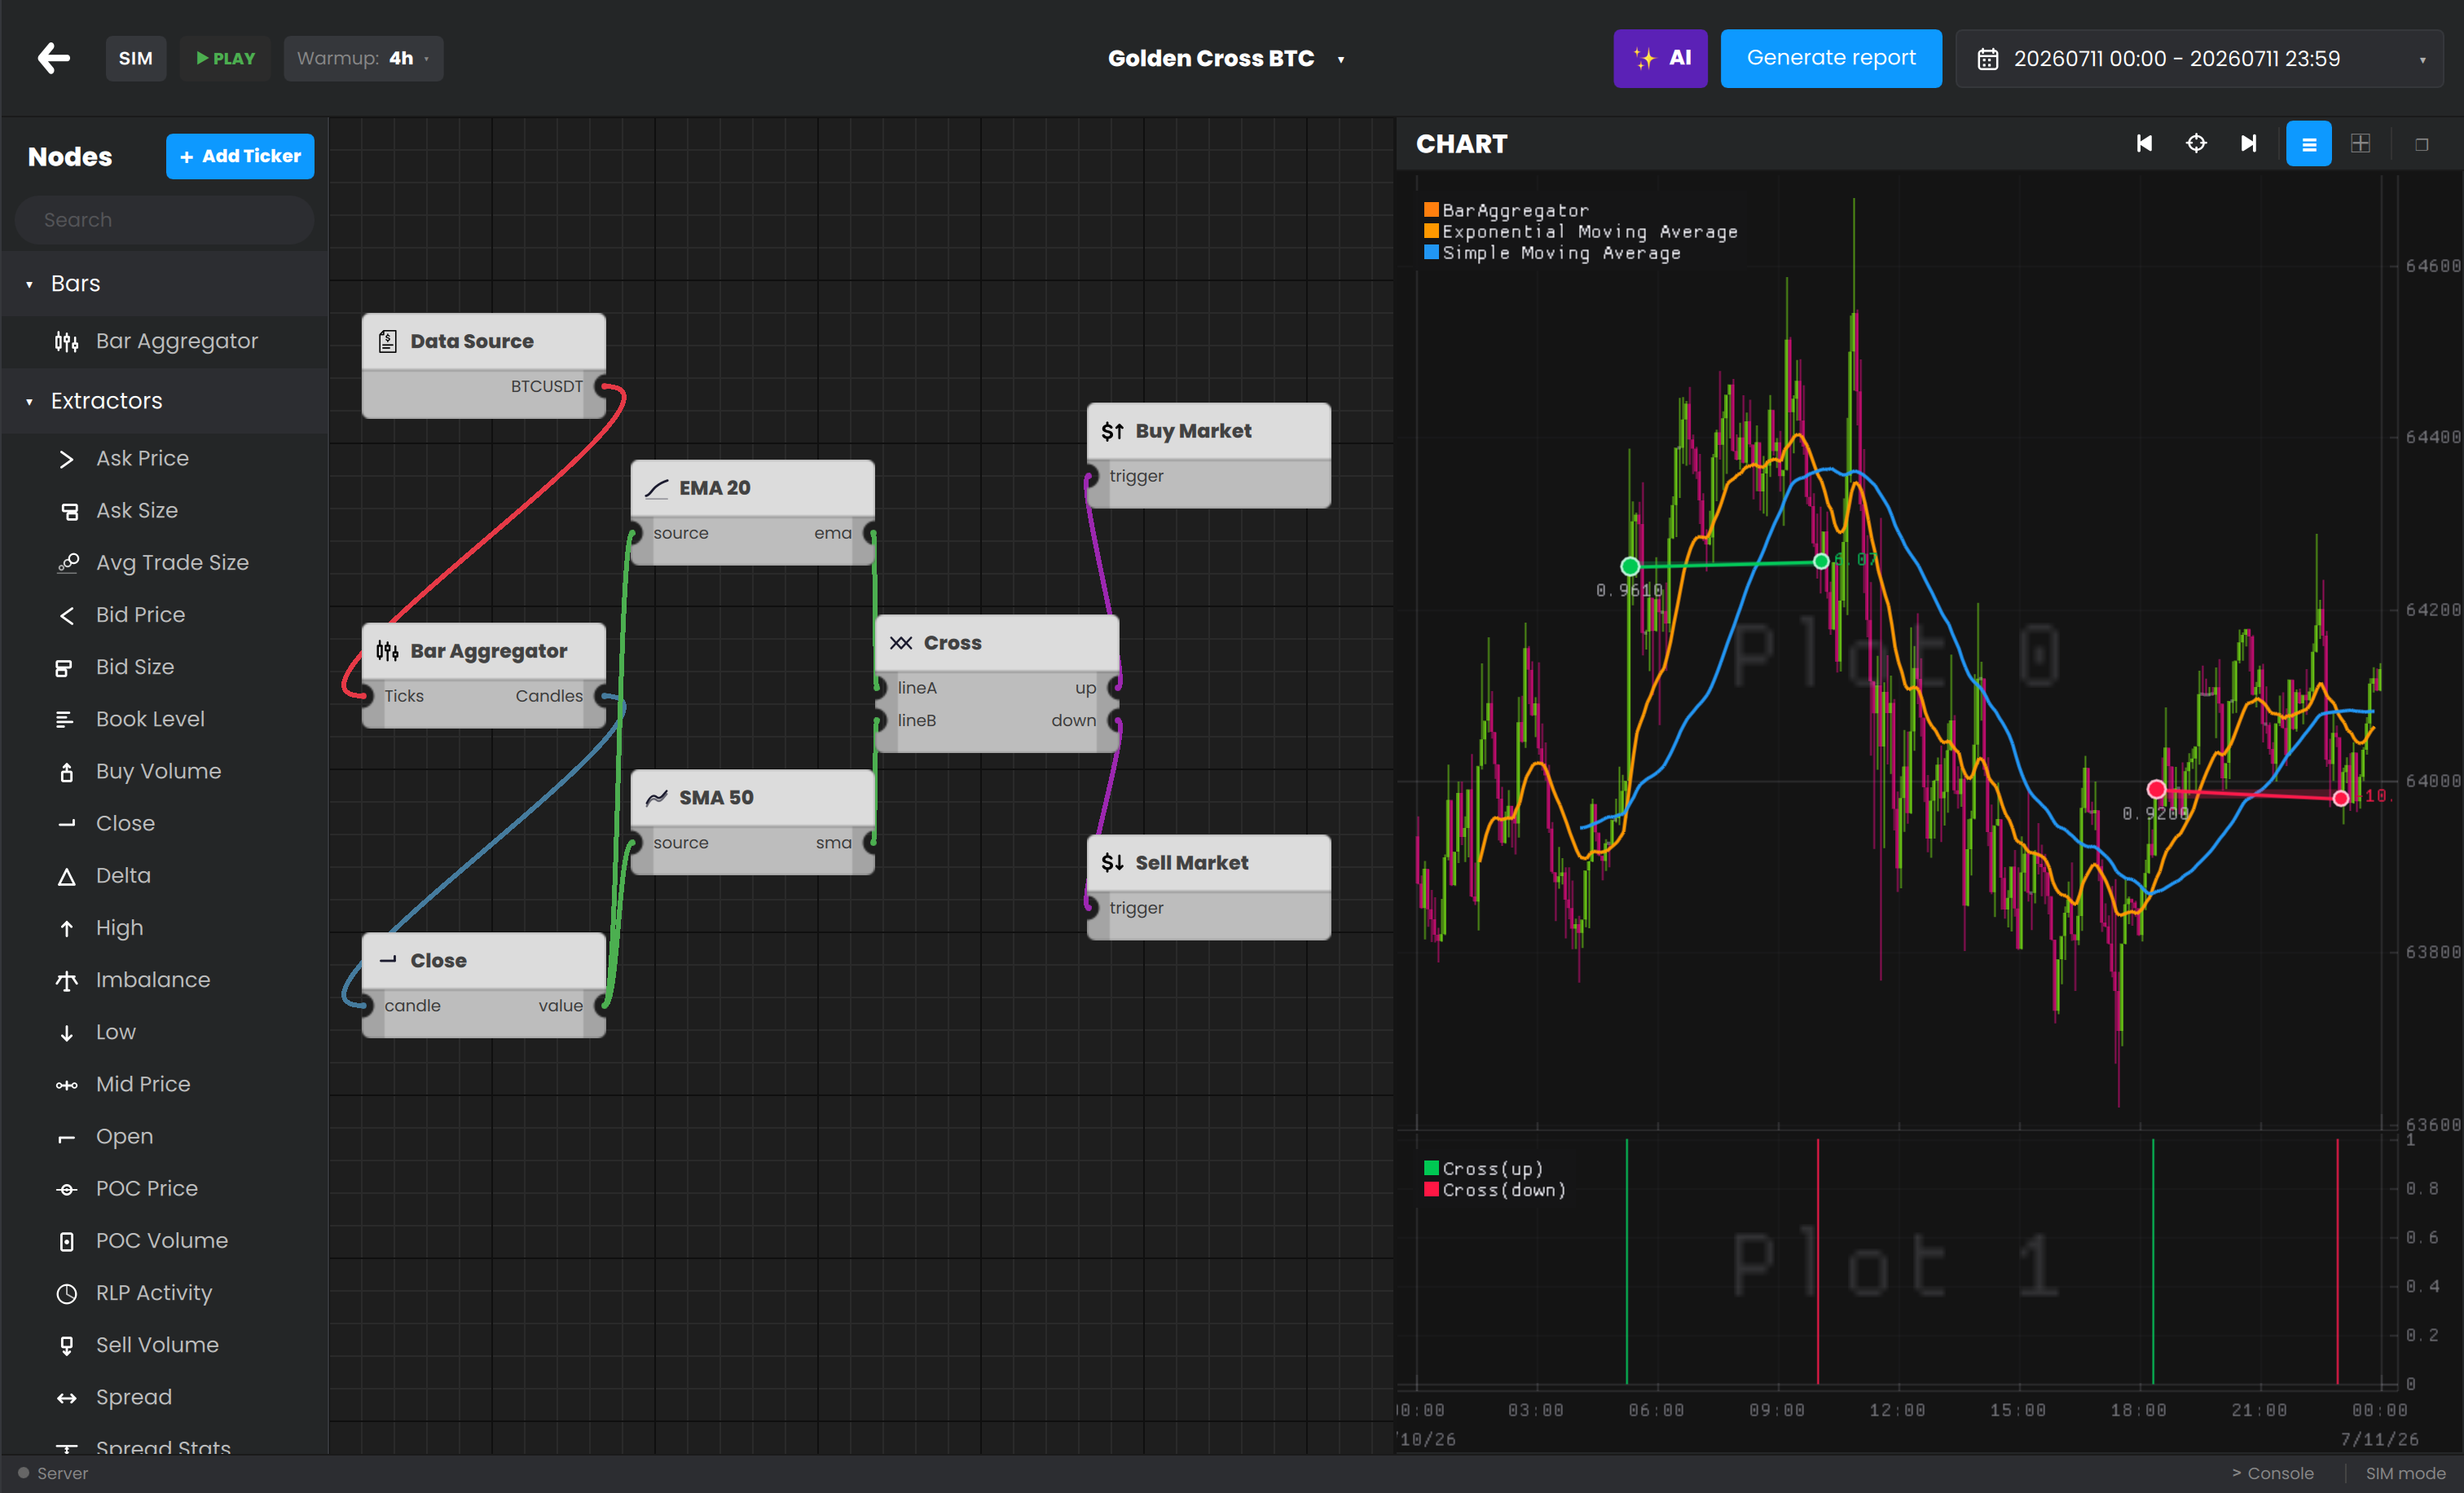Jump chart to start icon
This screenshot has height=1493, width=2464.
tap(2144, 144)
